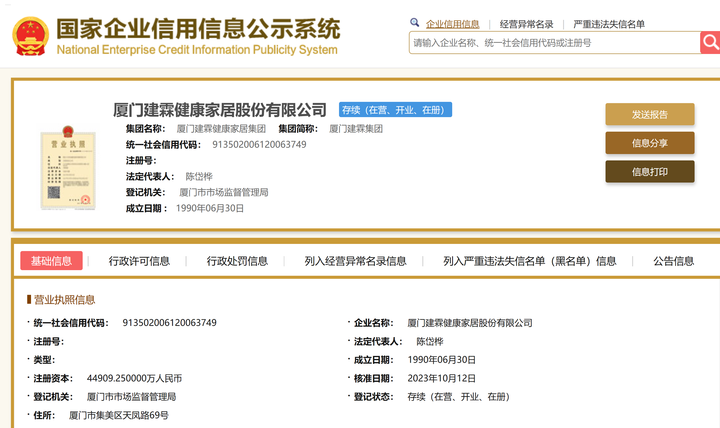Click the address 厦门市集美区天凤路69号
The width and height of the screenshot is (720, 428).
click(x=119, y=415)
